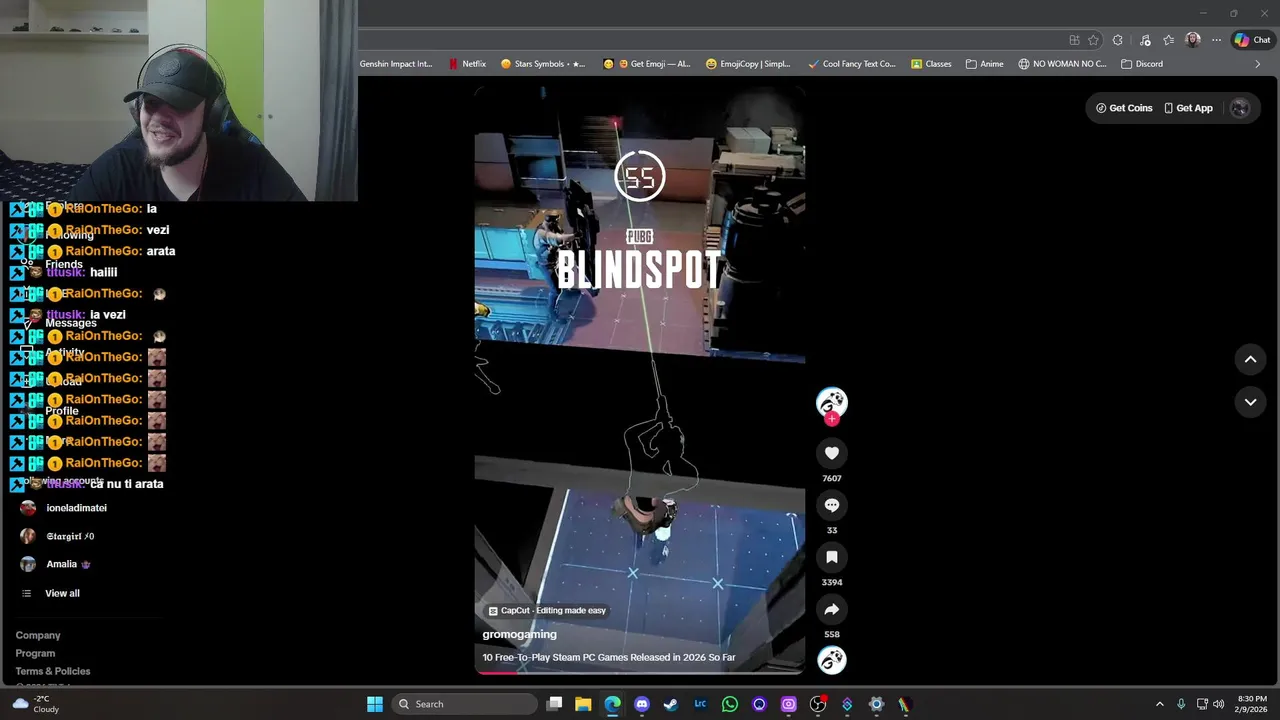Open the Company footer link
Screen dimensions: 1280x720
pyautogui.click(x=38, y=635)
